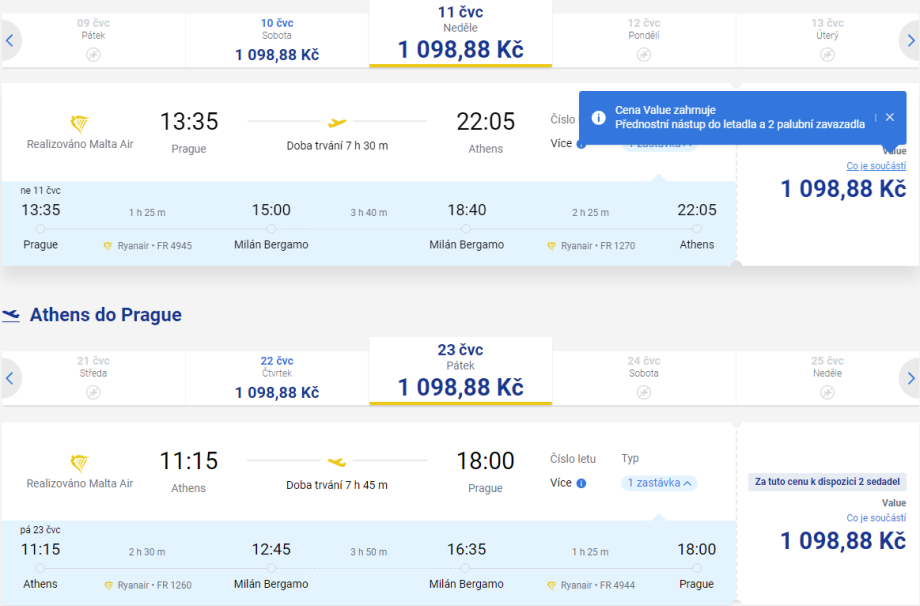Click the Více link on the return flight
This screenshot has height=606, width=920.
(x=561, y=483)
